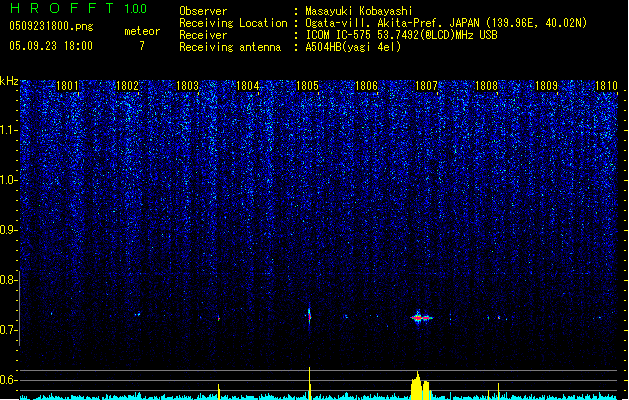Click the 1808 time marker
This screenshot has height=400, width=629.
486,86
